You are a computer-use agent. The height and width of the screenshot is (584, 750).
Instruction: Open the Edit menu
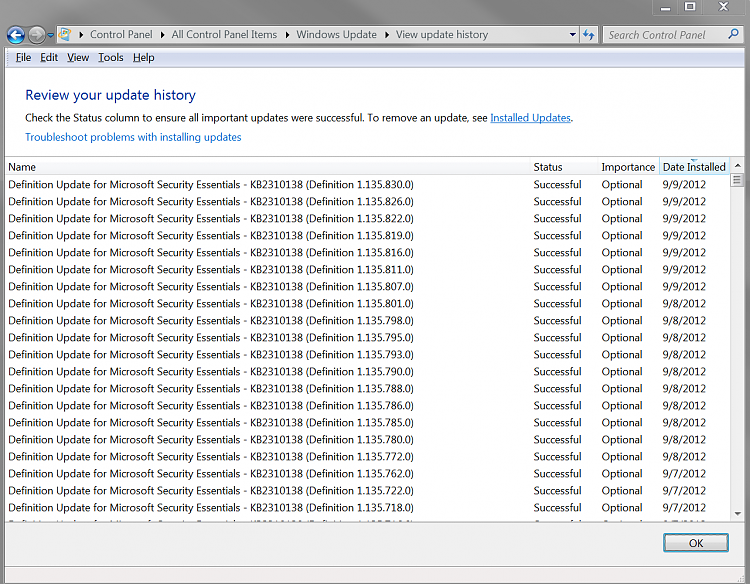(x=49, y=57)
